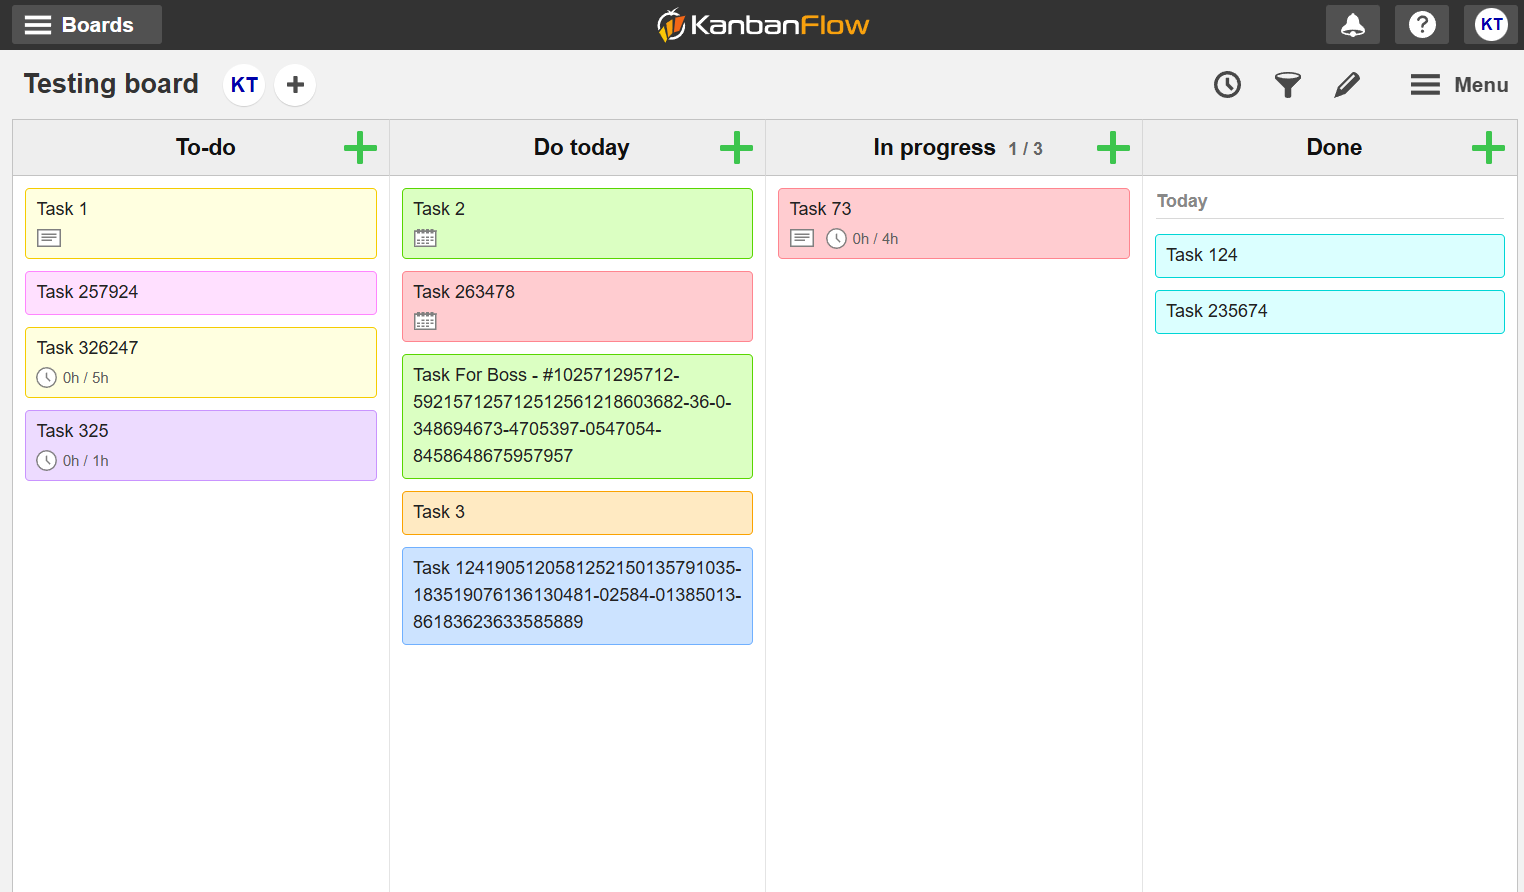Viewport: 1524px width, 892px height.
Task: Click the KanbanFlow logo
Action: [762, 25]
